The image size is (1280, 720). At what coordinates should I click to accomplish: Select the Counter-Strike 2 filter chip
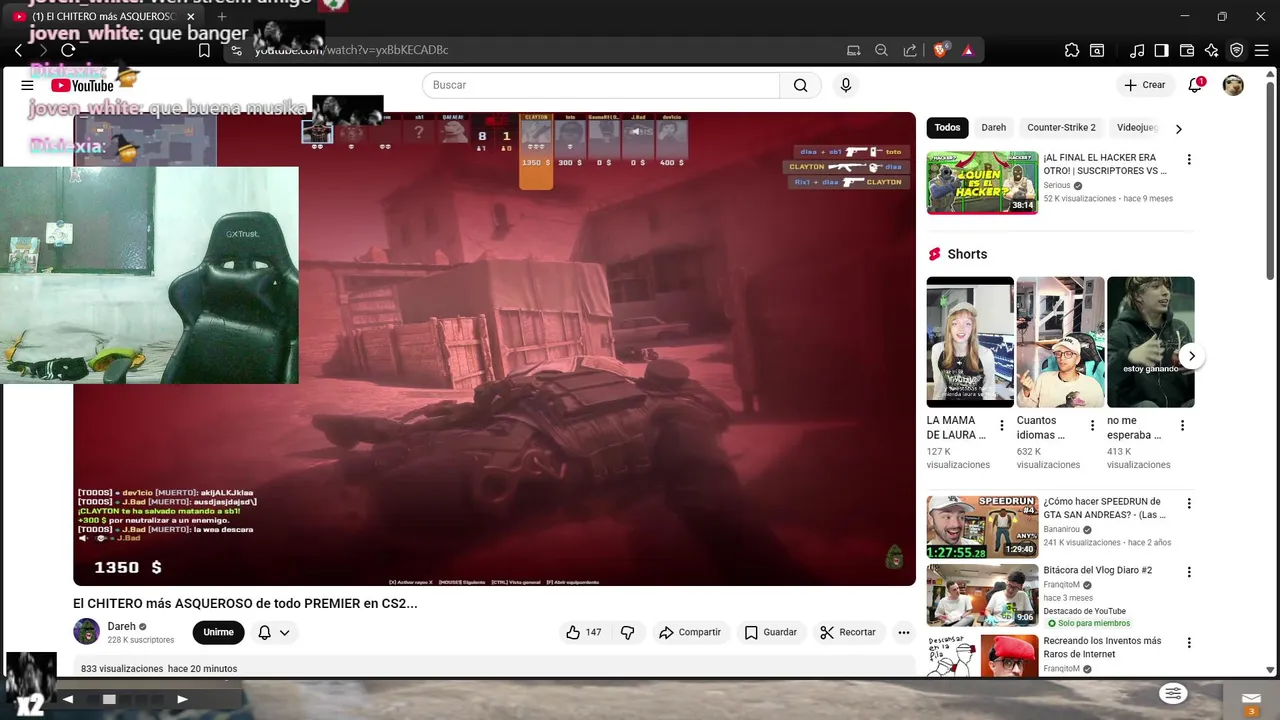(1061, 128)
